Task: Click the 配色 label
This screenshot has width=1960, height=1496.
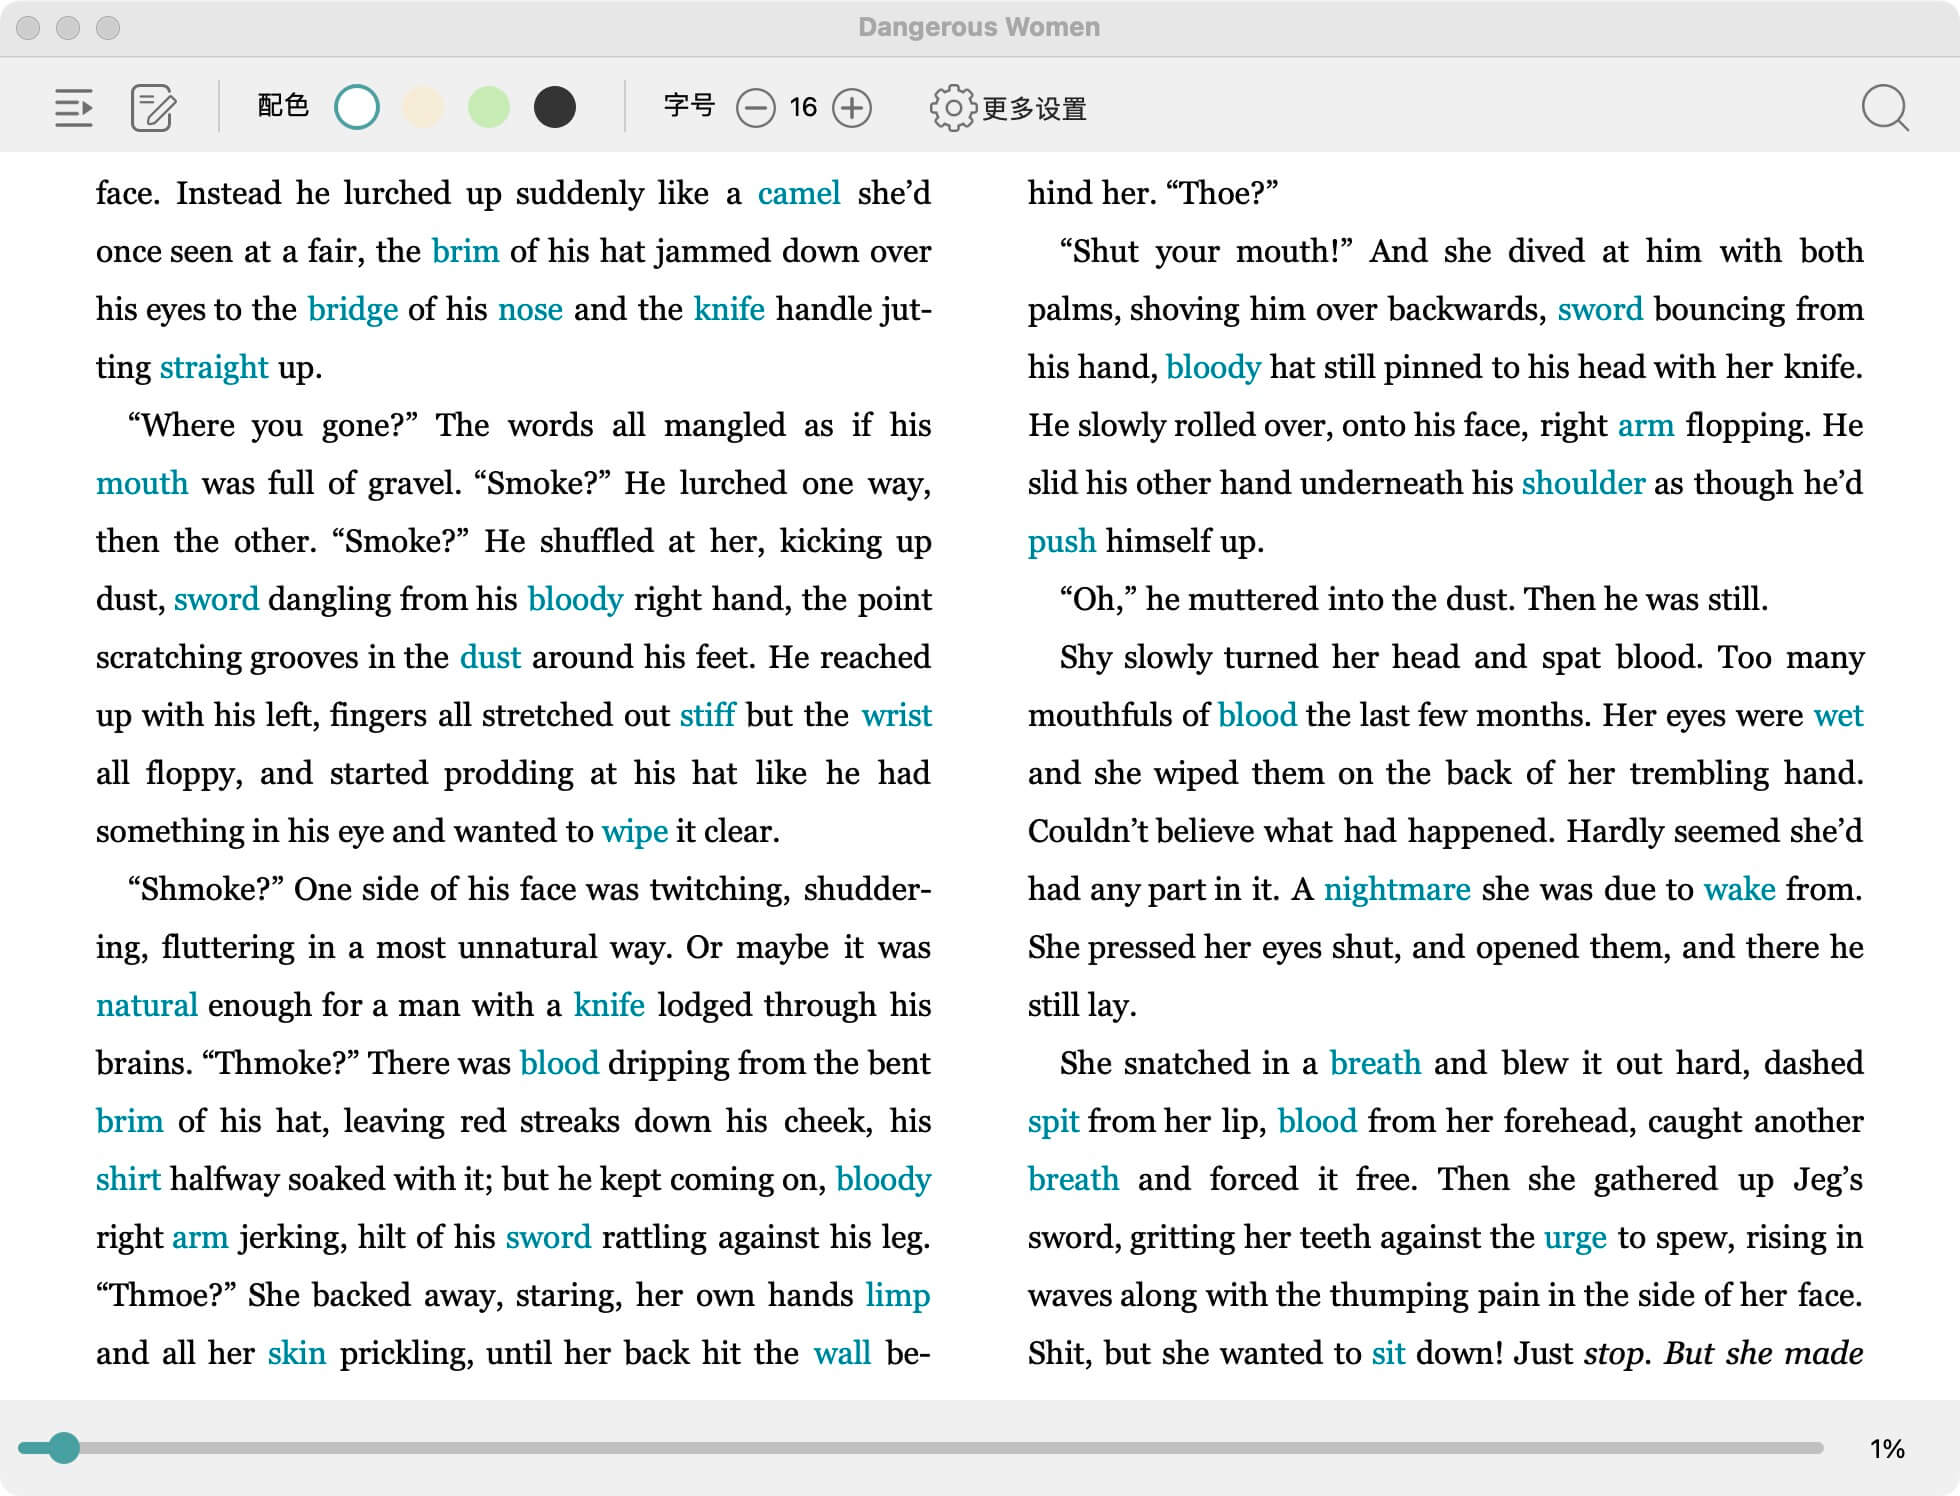Action: tap(283, 106)
